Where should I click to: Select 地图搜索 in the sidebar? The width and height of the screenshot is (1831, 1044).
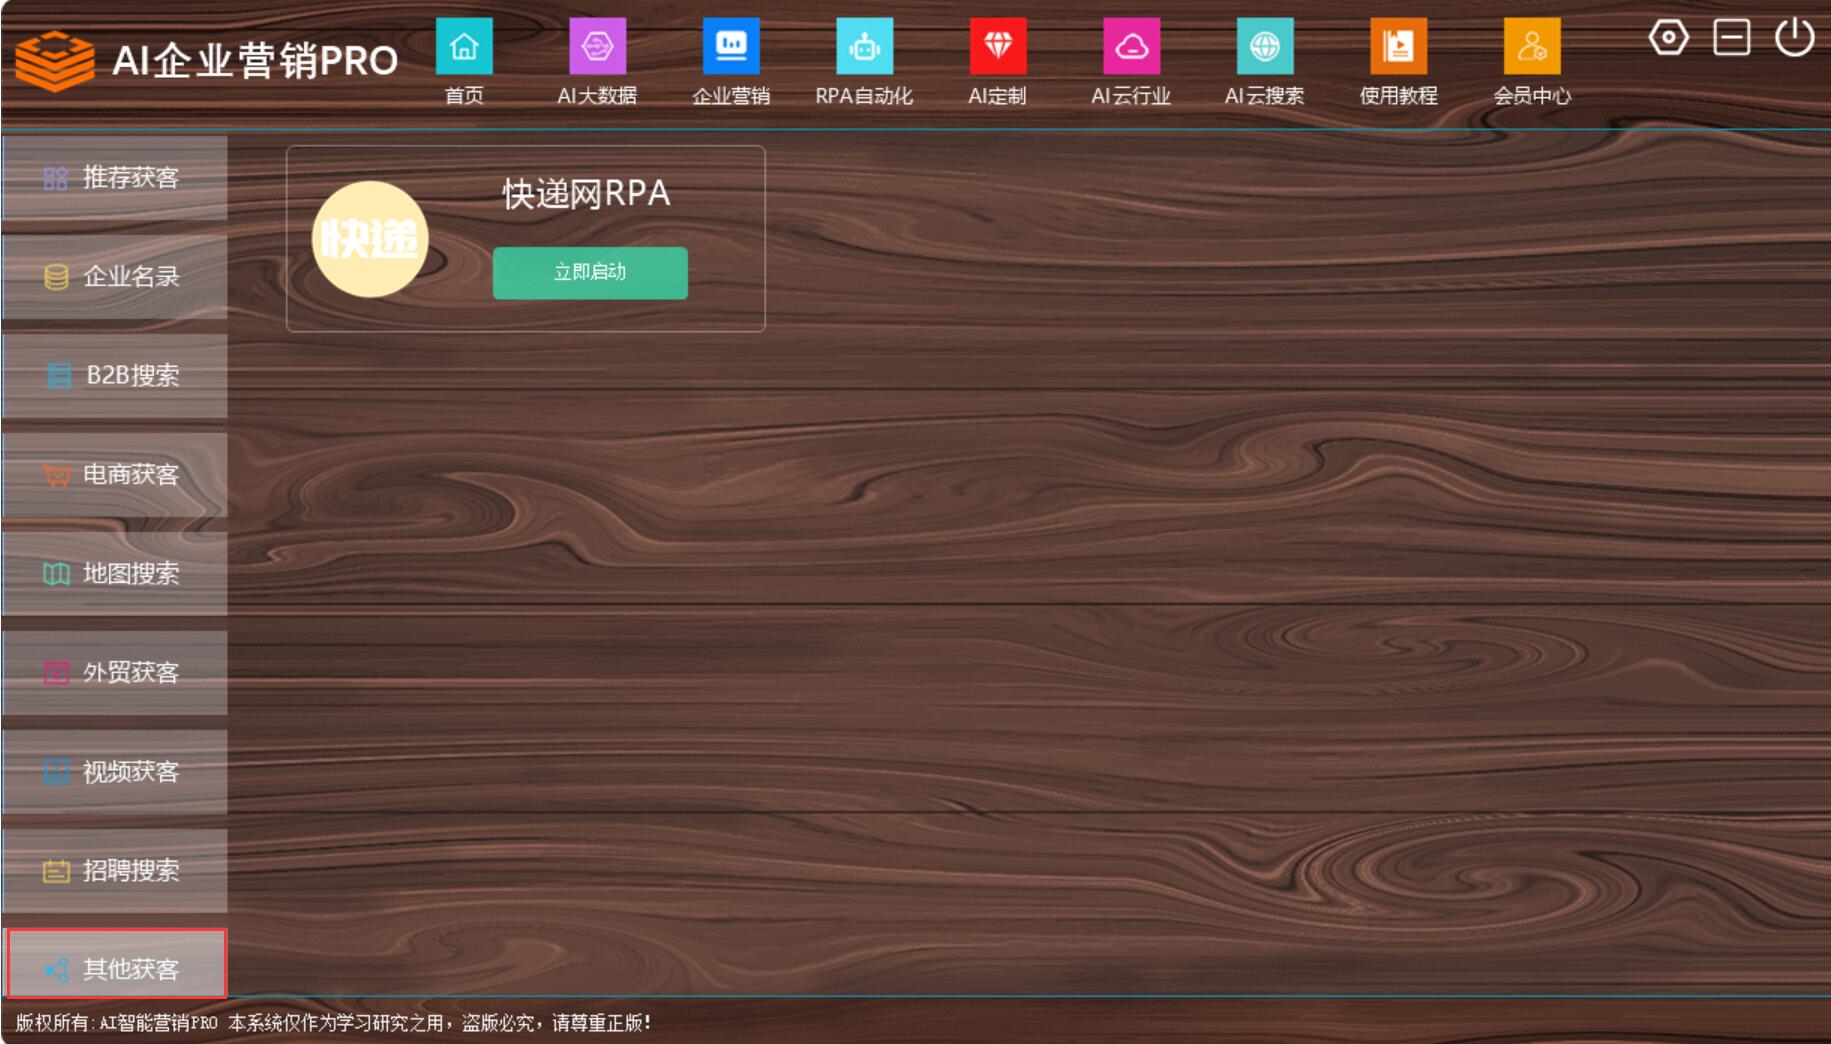115,574
